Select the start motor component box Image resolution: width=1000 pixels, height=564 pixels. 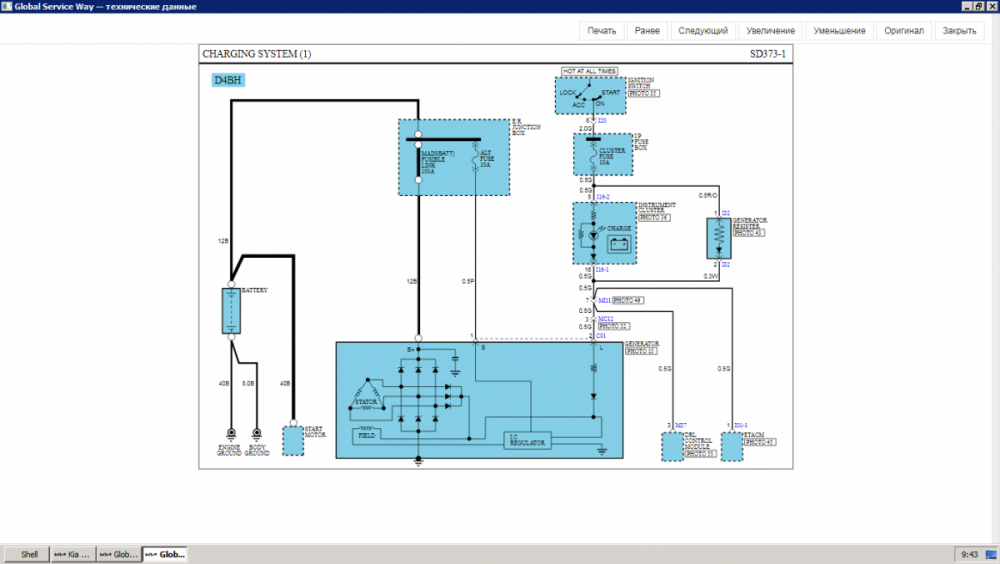(x=293, y=440)
